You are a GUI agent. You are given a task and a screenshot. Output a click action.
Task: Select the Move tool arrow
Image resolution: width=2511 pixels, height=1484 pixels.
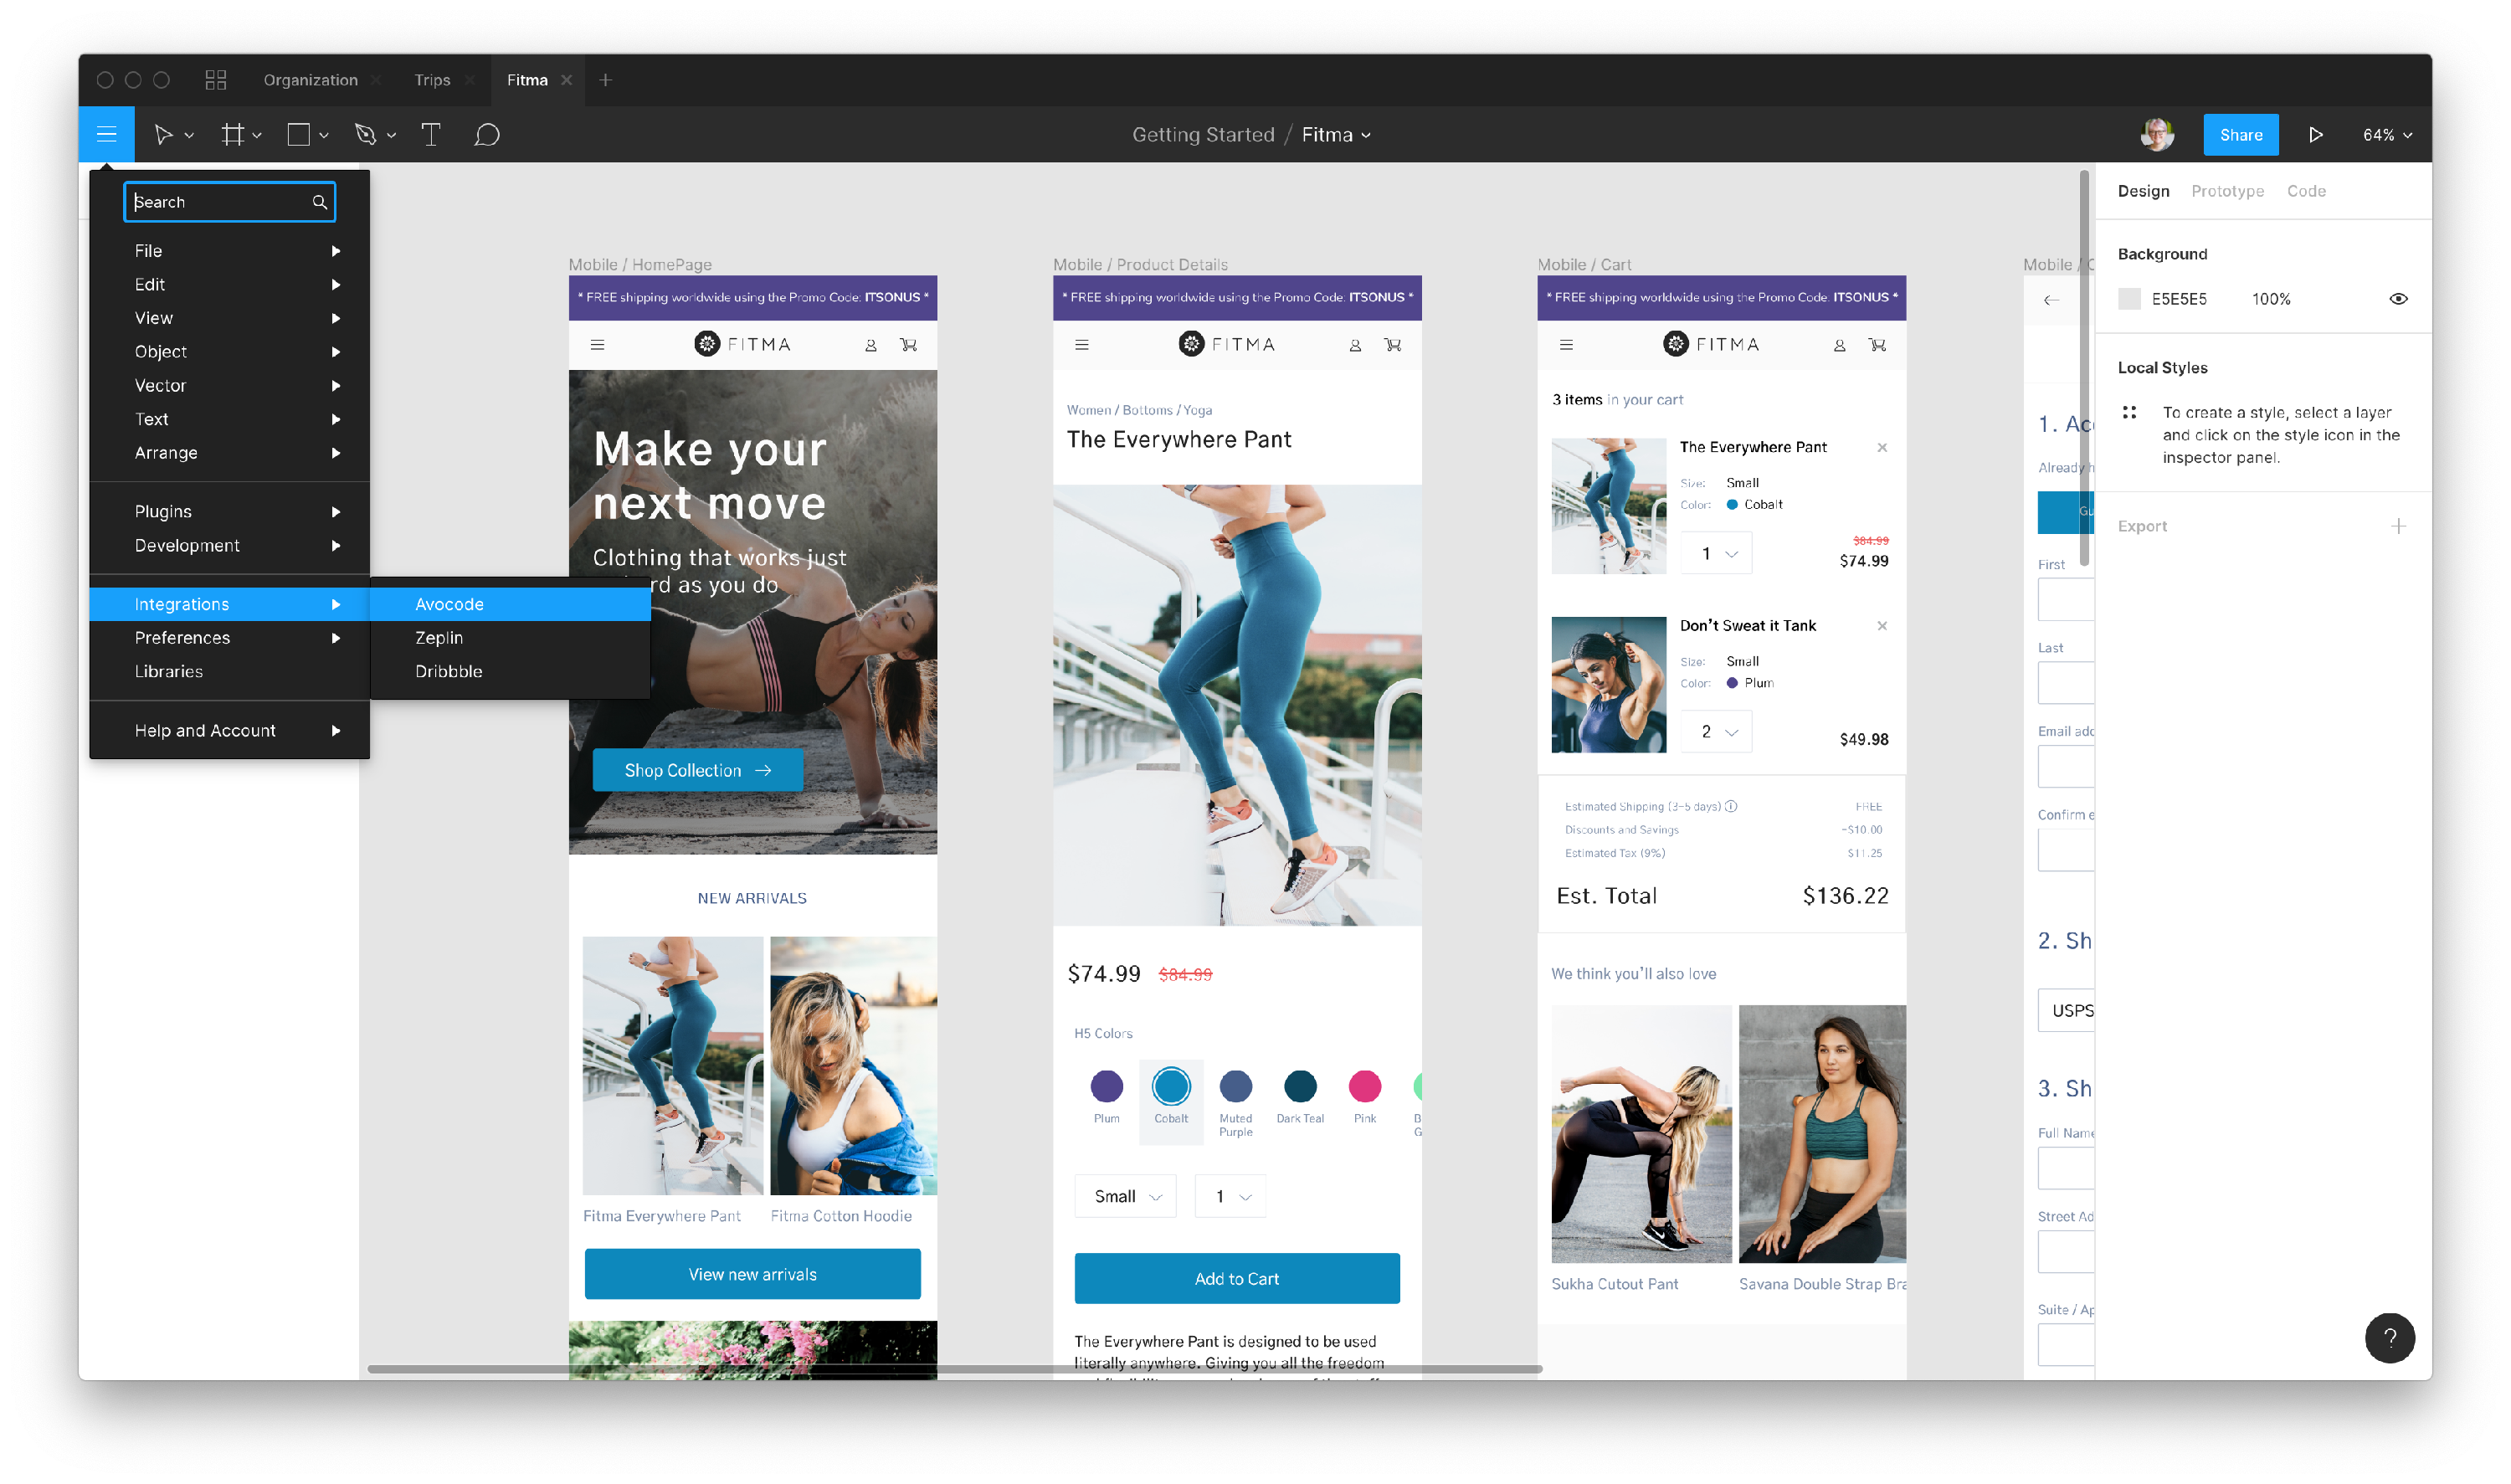(x=163, y=134)
